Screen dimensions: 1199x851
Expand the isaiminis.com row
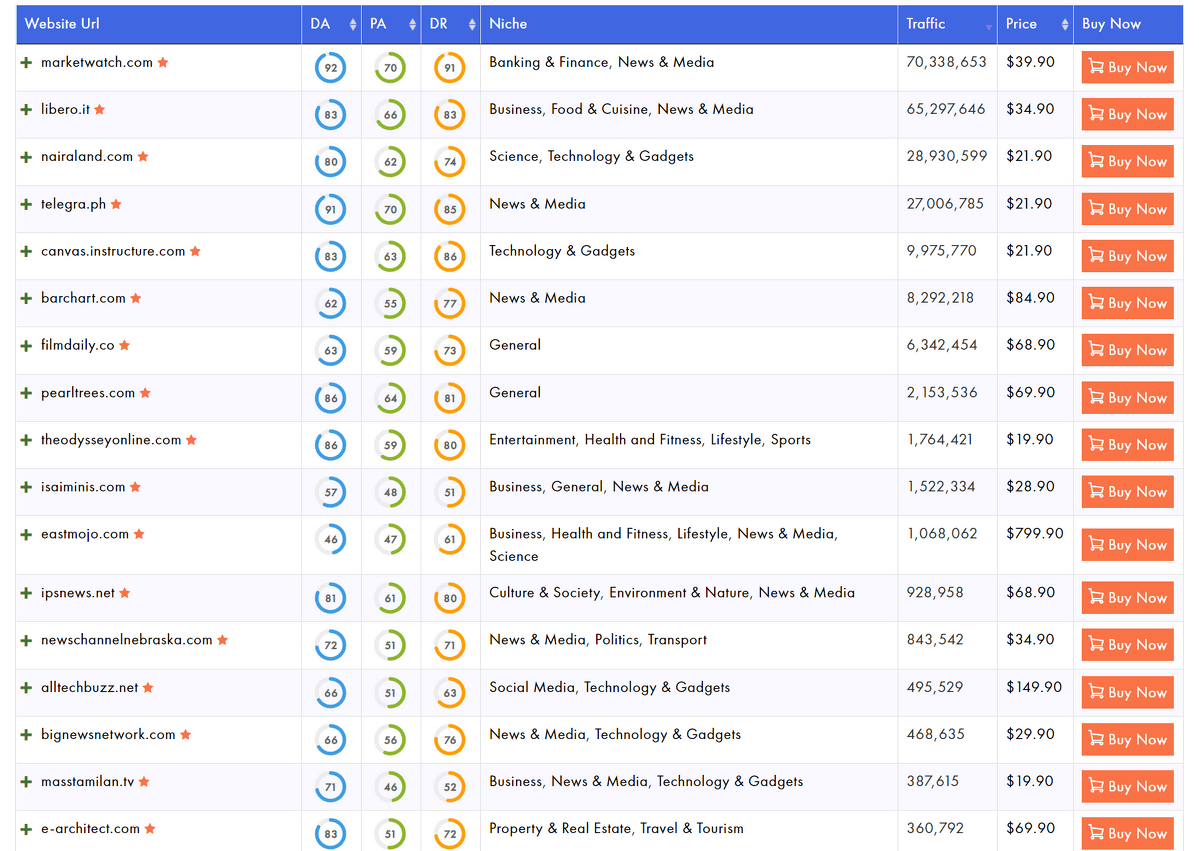coord(26,487)
